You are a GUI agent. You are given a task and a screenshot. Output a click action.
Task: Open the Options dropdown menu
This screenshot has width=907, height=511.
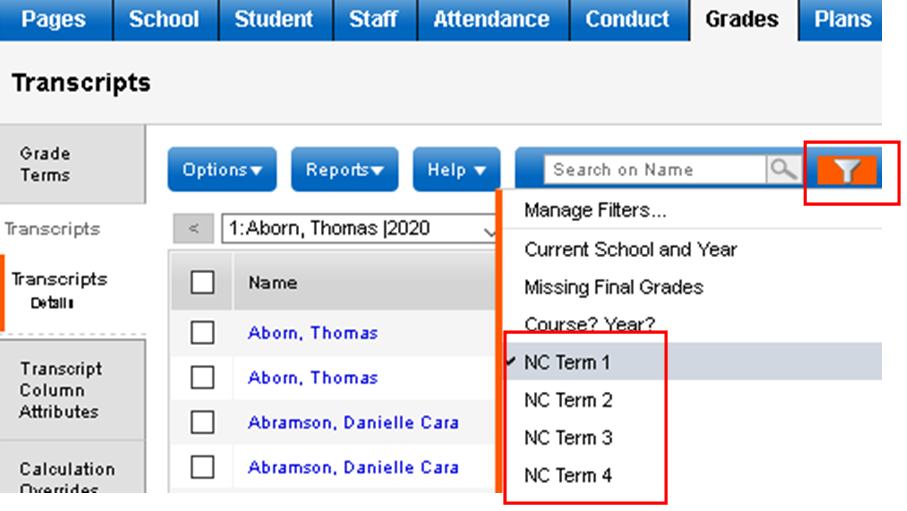pyautogui.click(x=222, y=170)
